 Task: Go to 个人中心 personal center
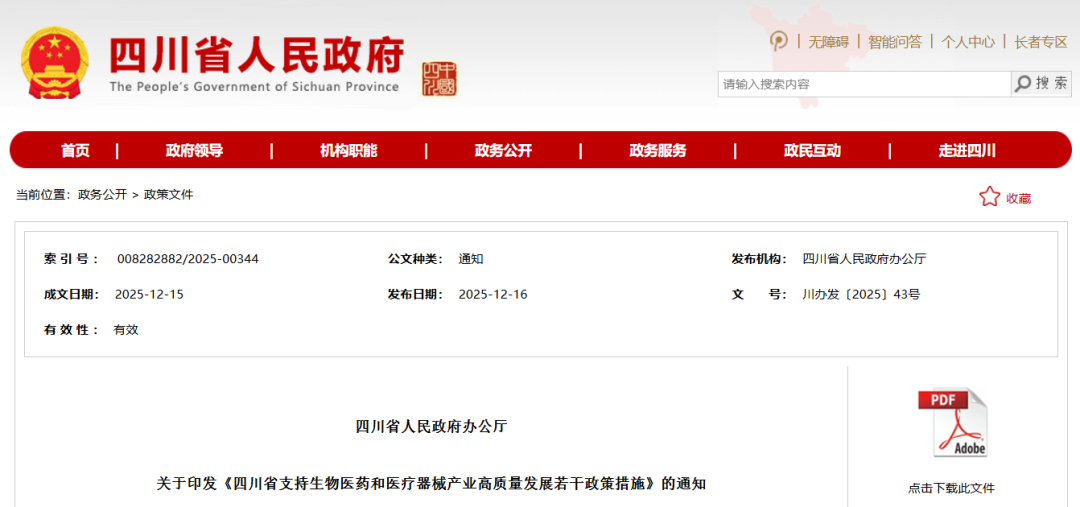[967, 42]
